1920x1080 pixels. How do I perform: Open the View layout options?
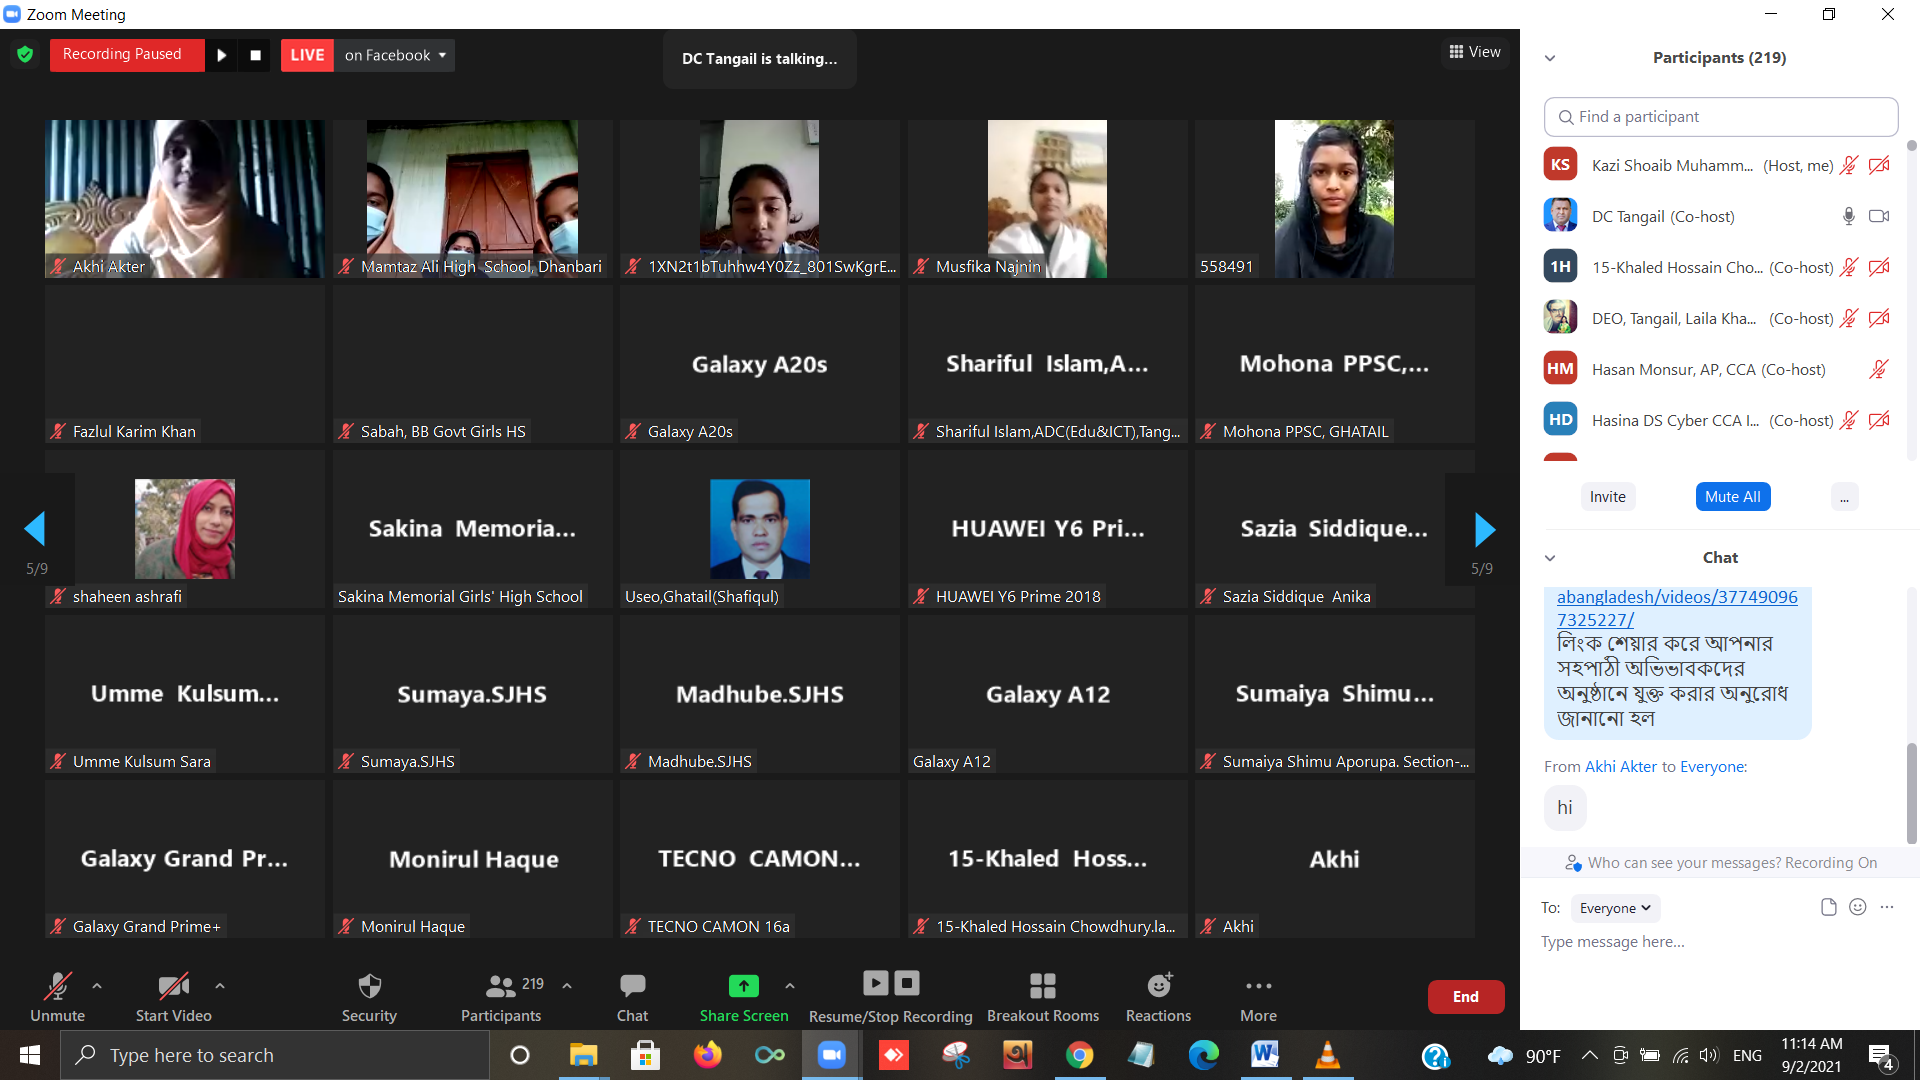[1475, 52]
